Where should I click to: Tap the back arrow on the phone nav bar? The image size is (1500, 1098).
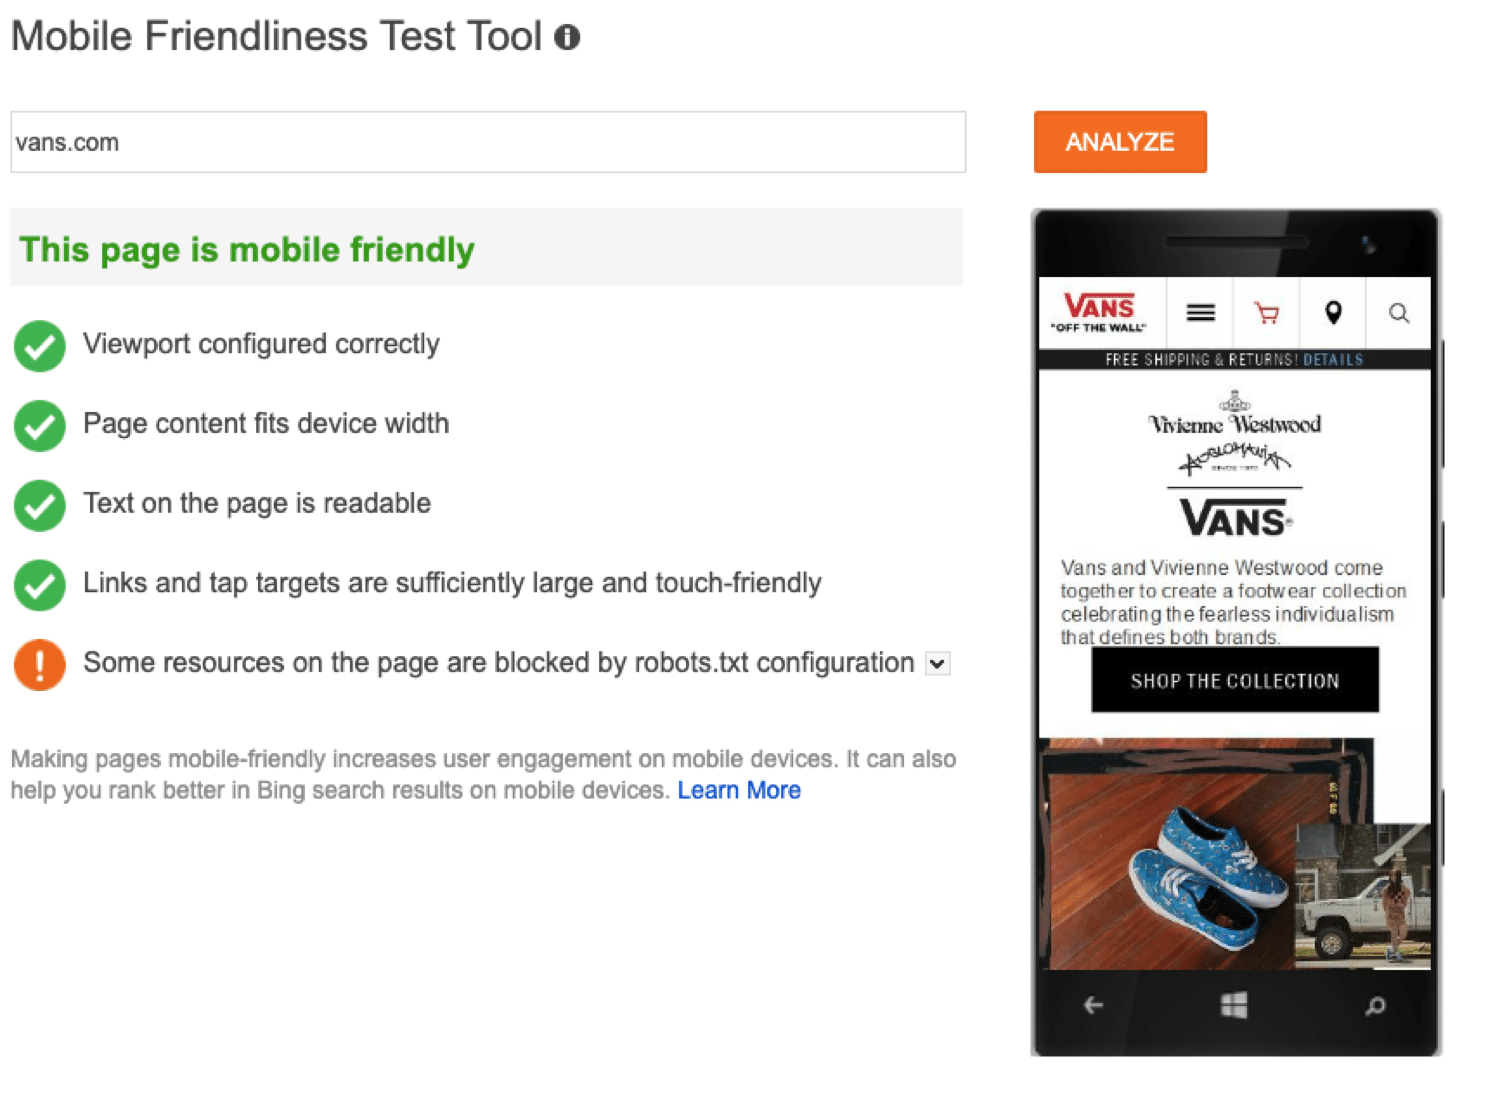pyautogui.click(x=1092, y=1005)
